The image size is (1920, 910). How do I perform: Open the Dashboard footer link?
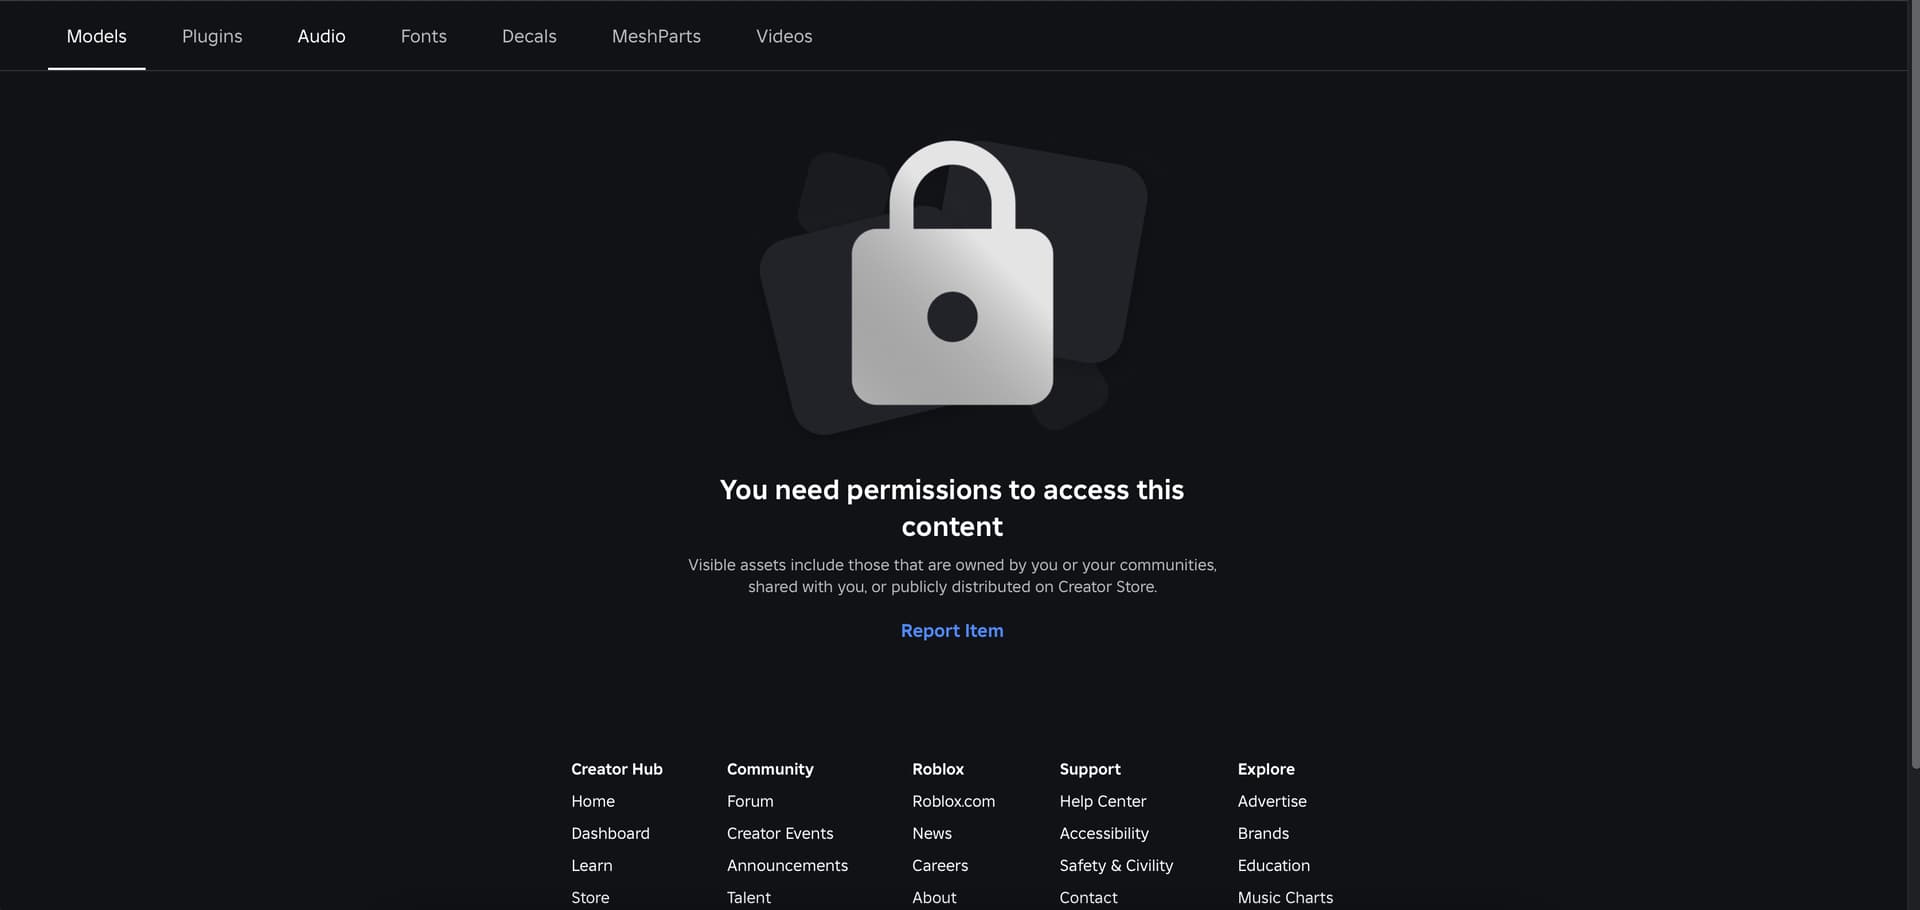(610, 833)
